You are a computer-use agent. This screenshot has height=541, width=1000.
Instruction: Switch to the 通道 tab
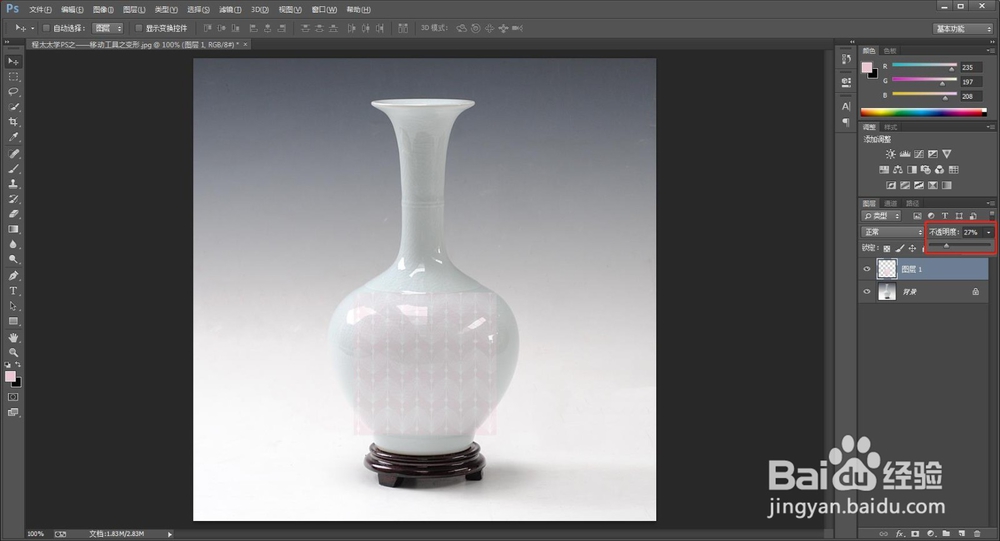click(x=891, y=204)
